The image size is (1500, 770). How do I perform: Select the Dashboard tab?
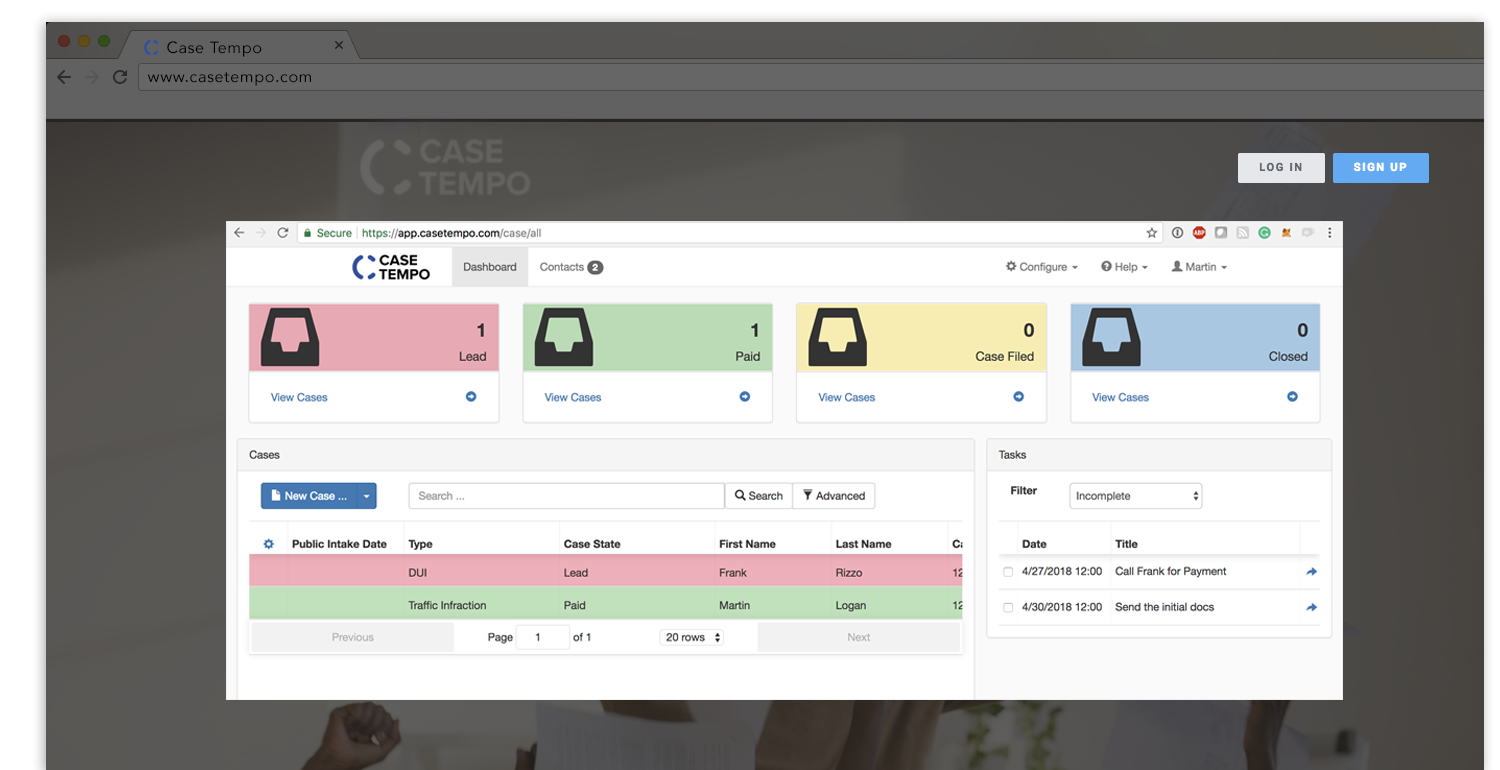click(x=489, y=266)
